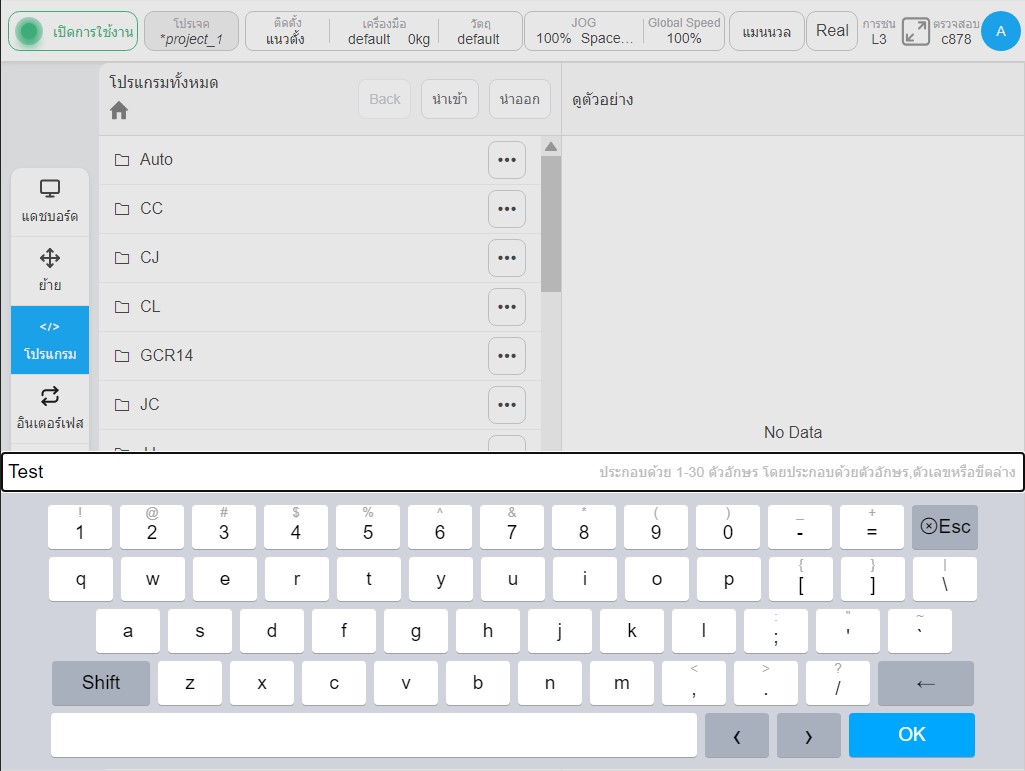Click the semicolon key
Image resolution: width=1025 pixels, height=771 pixels.
[776, 631]
